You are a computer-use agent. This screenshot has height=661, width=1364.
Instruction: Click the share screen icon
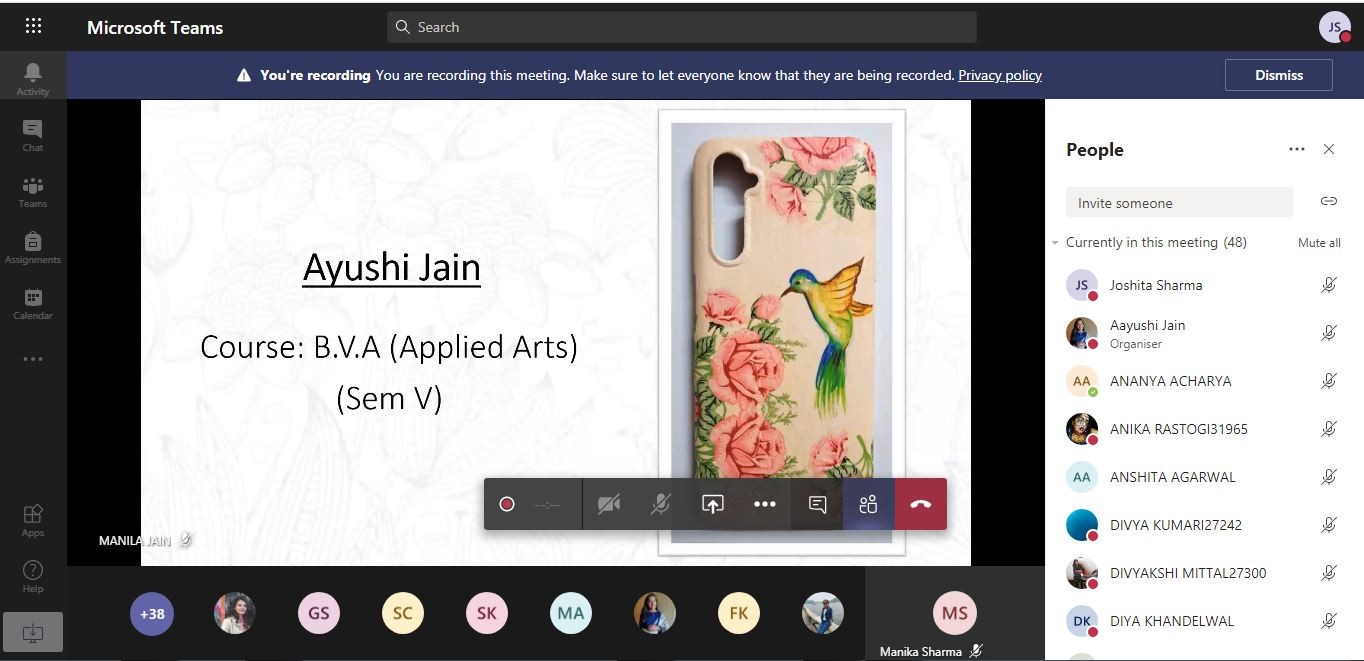pos(712,504)
